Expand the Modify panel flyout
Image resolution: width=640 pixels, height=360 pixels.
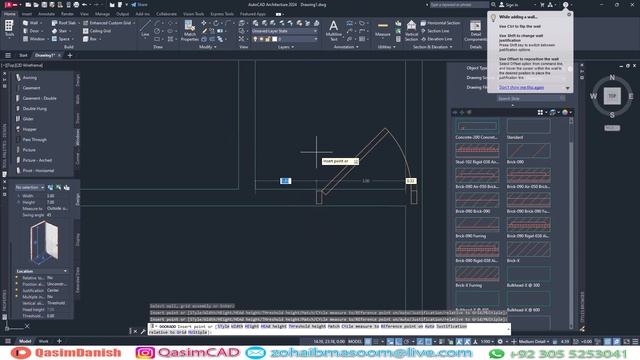(208, 47)
